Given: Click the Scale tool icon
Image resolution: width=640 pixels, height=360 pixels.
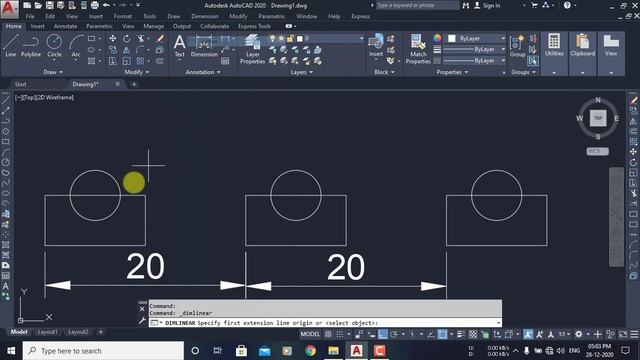Looking at the screenshot, I should [127, 61].
